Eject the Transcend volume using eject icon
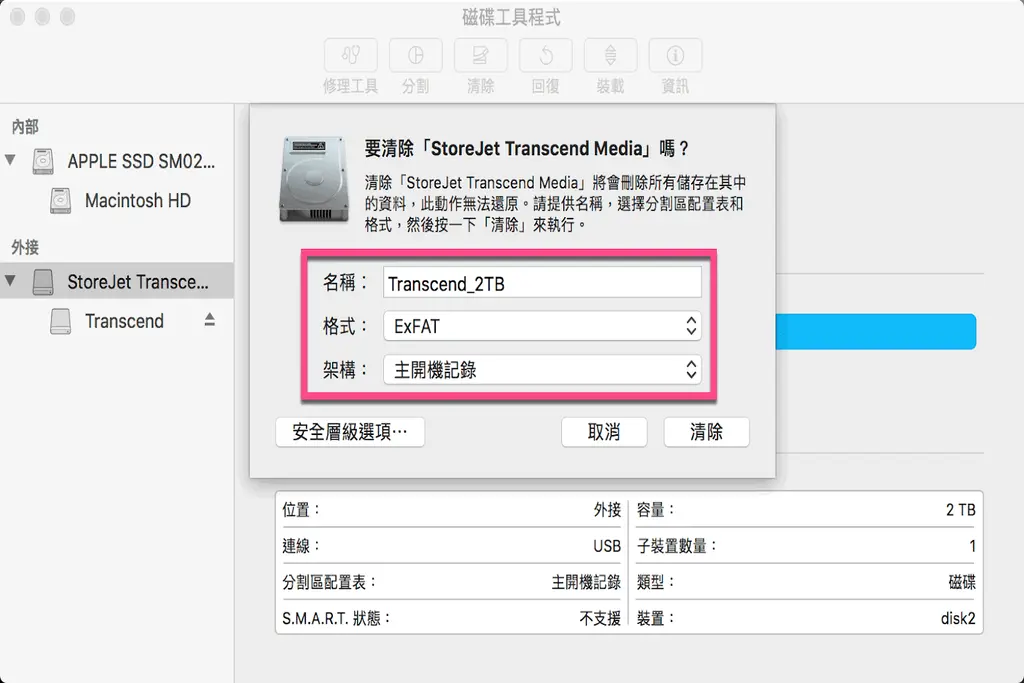The image size is (1024, 683). coord(210,320)
